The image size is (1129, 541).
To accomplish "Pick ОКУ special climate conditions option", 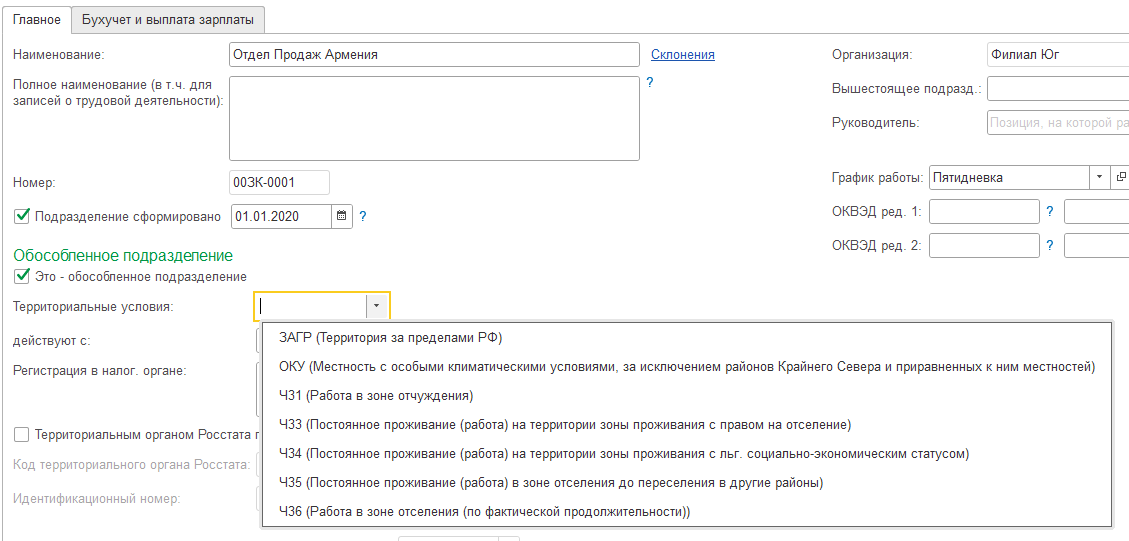I will [x=686, y=367].
